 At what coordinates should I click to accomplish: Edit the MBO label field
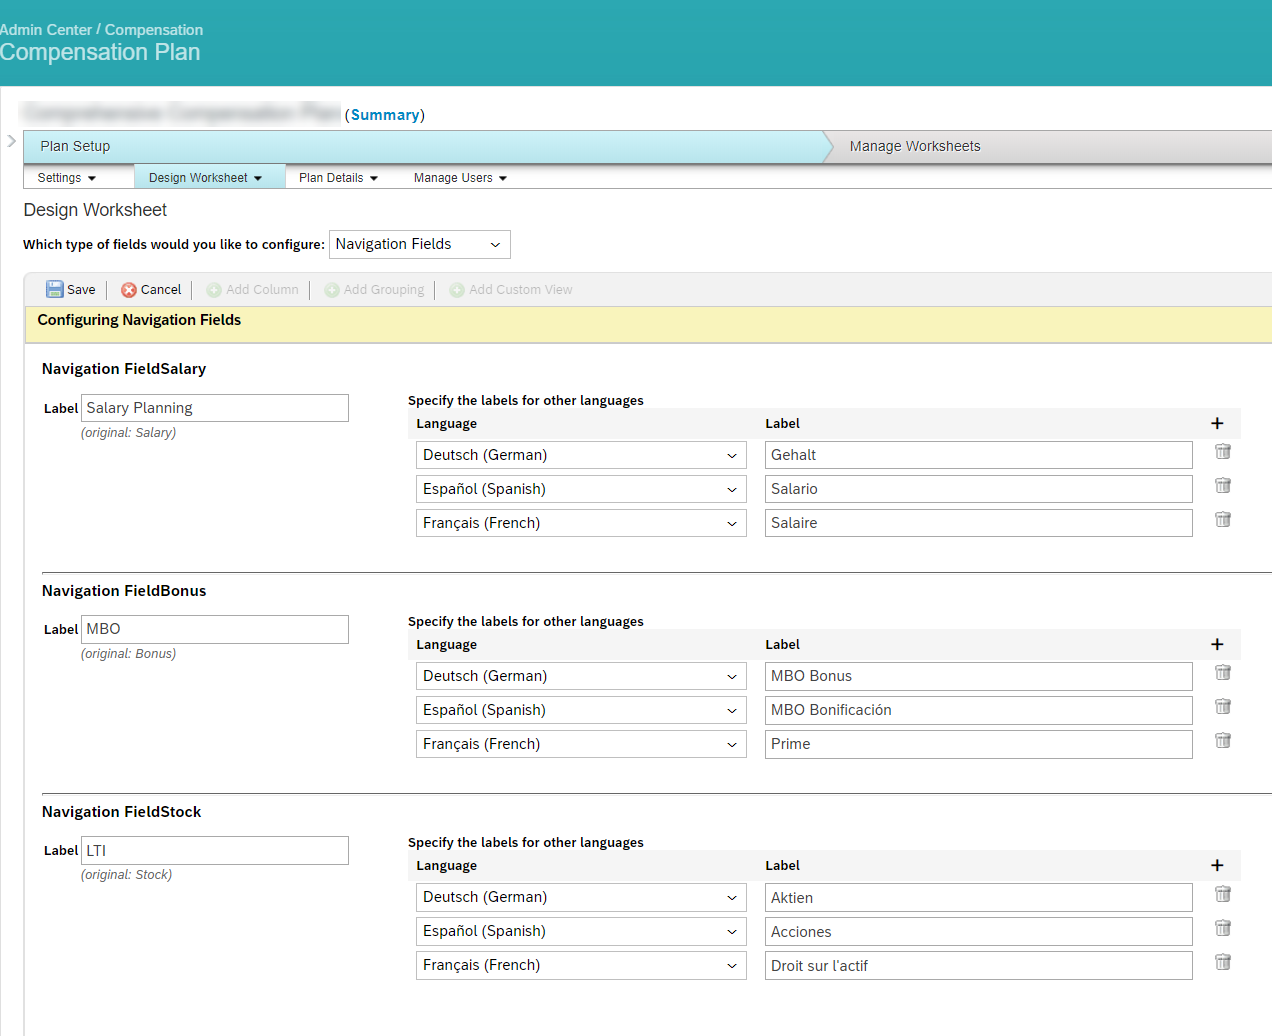point(215,629)
